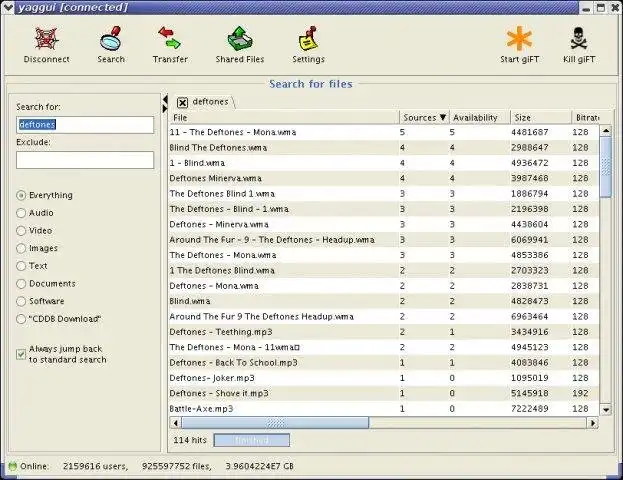This screenshot has width=623, height=480.
Task: Select "The Deftones - Blind - 1.wma" row
Action: [x=384, y=209]
